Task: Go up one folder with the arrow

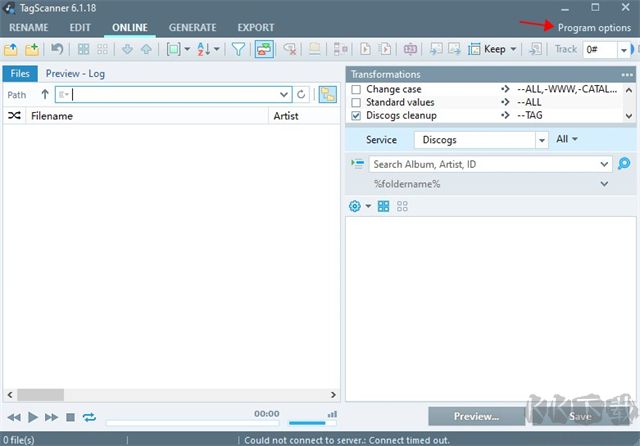Action: 44,95
